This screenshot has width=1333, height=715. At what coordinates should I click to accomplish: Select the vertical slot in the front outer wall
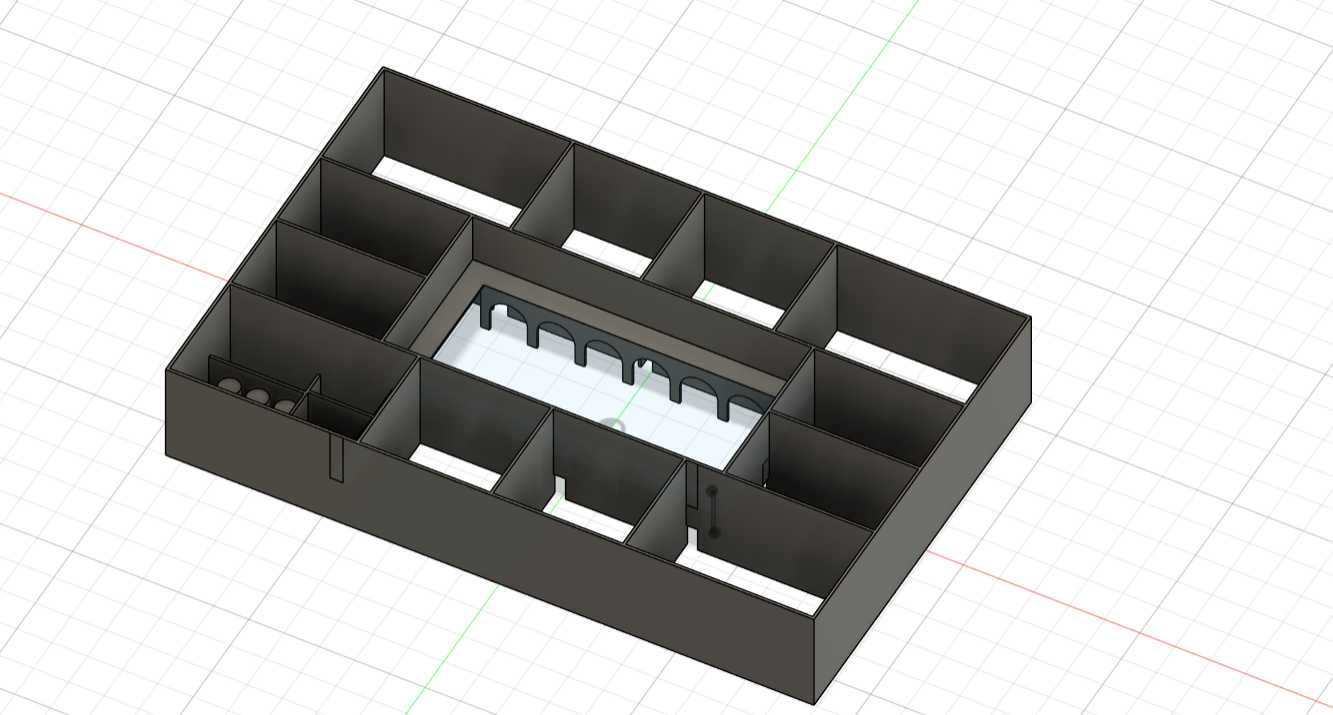[337, 458]
